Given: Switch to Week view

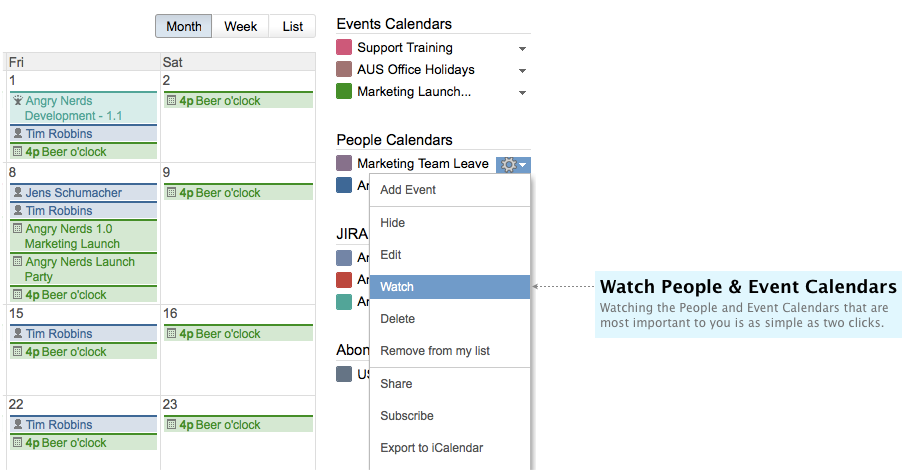Looking at the screenshot, I should pos(240,27).
